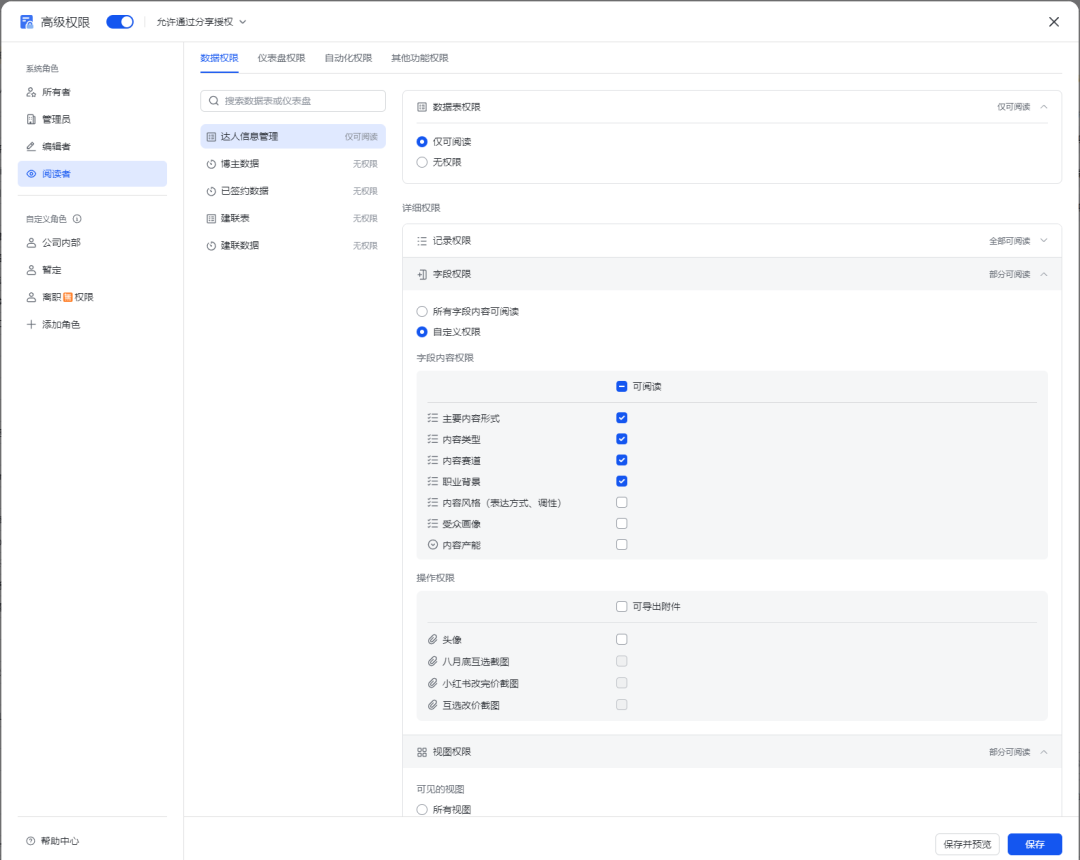This screenshot has width=1080, height=860.
Task: Click the list icon of 记录权限 section
Action: (422, 241)
